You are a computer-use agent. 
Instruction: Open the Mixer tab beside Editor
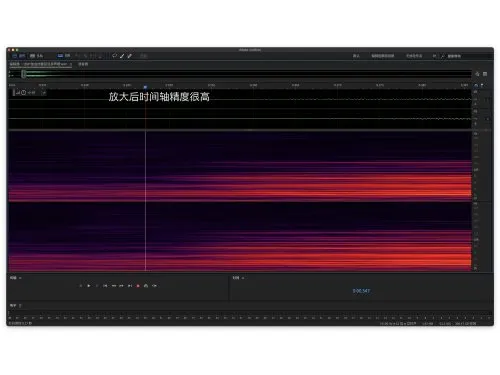click(x=83, y=64)
